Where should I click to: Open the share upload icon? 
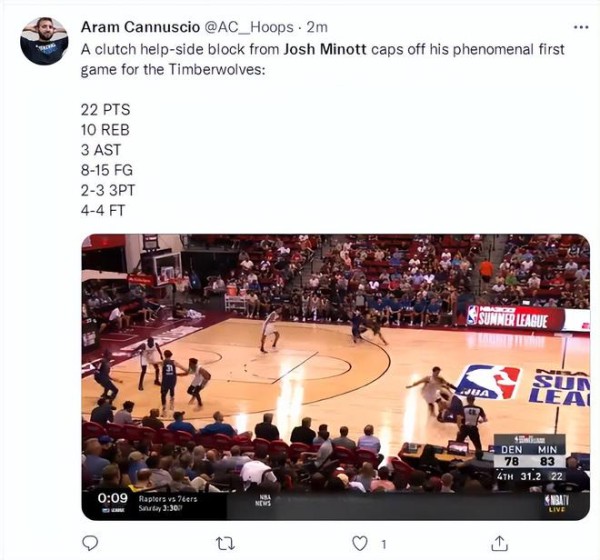[499, 543]
